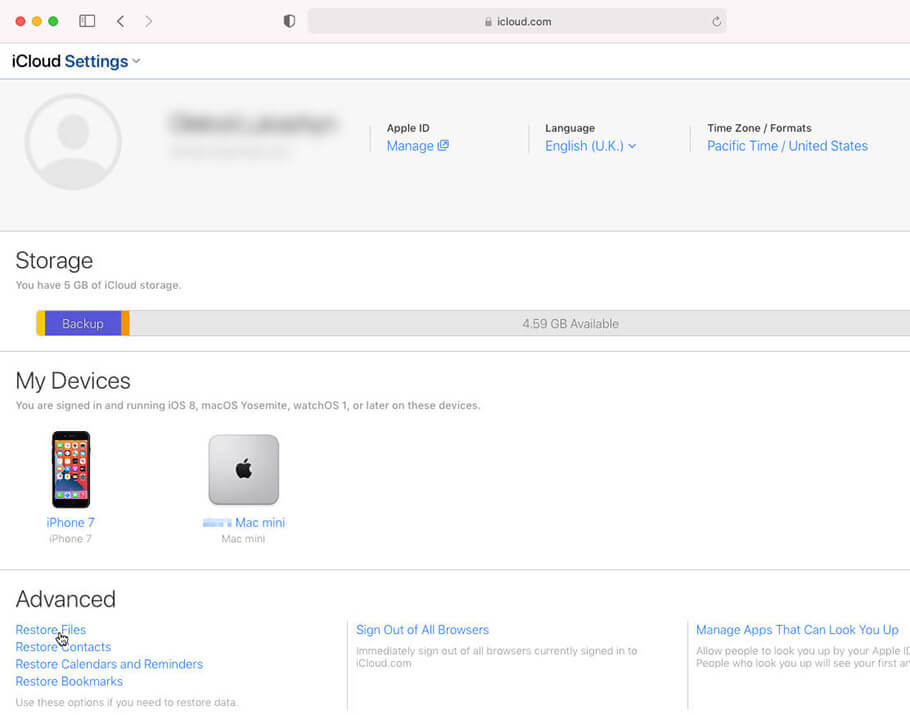
Task: Click Manage under Apple ID
Action: (417, 146)
